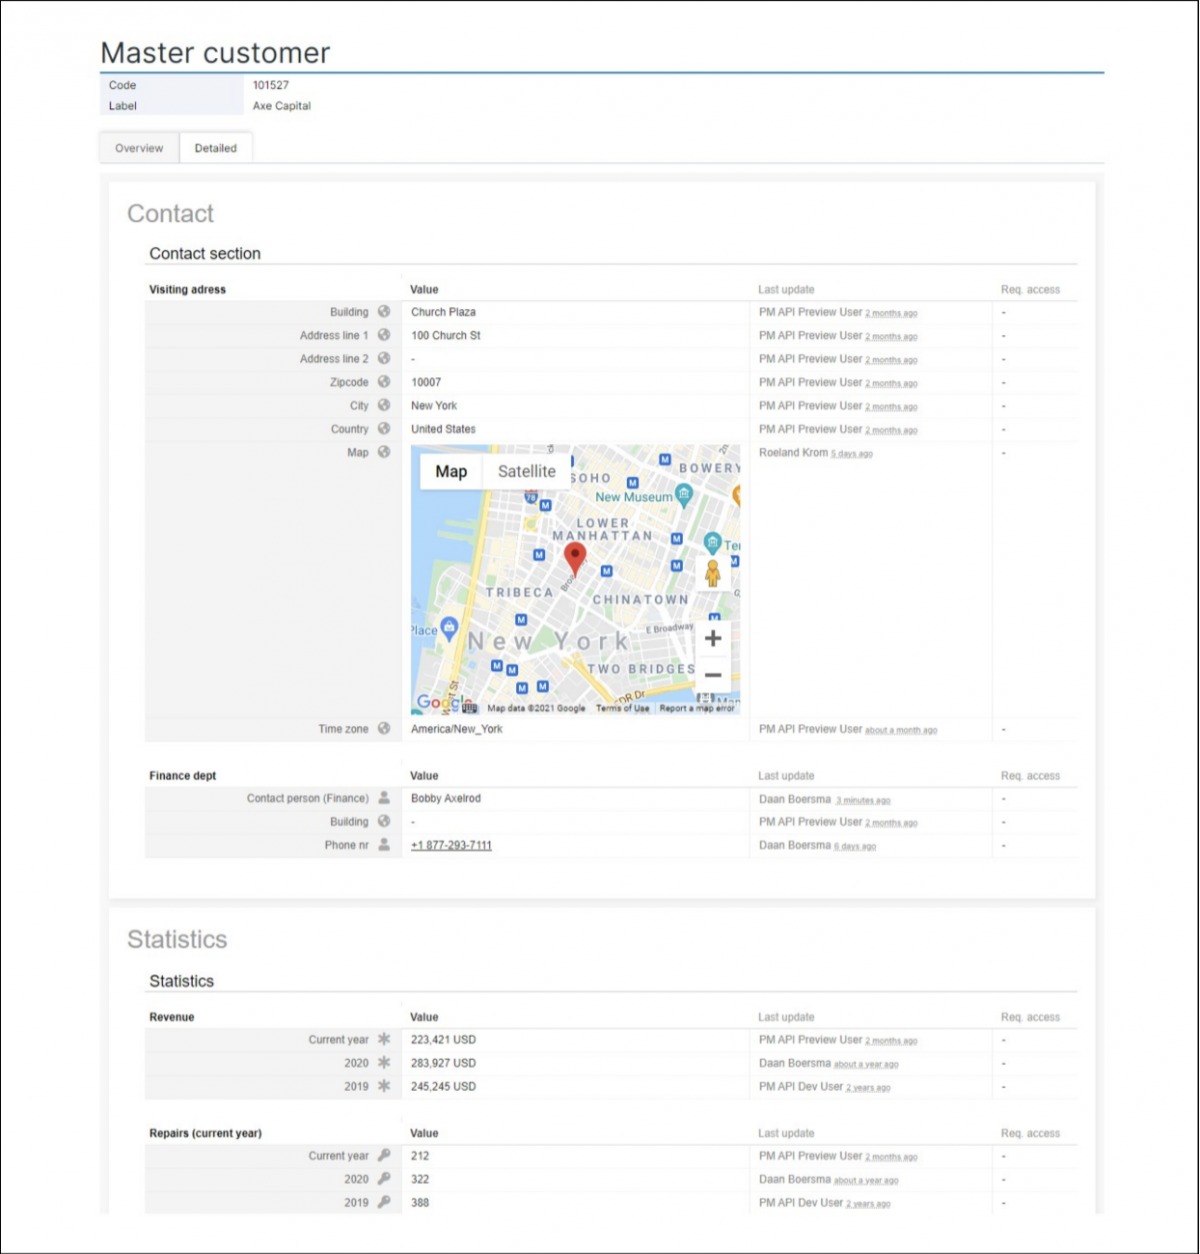This screenshot has height=1254, width=1200.
Task: Click Report a map error link
Action: tap(698, 708)
